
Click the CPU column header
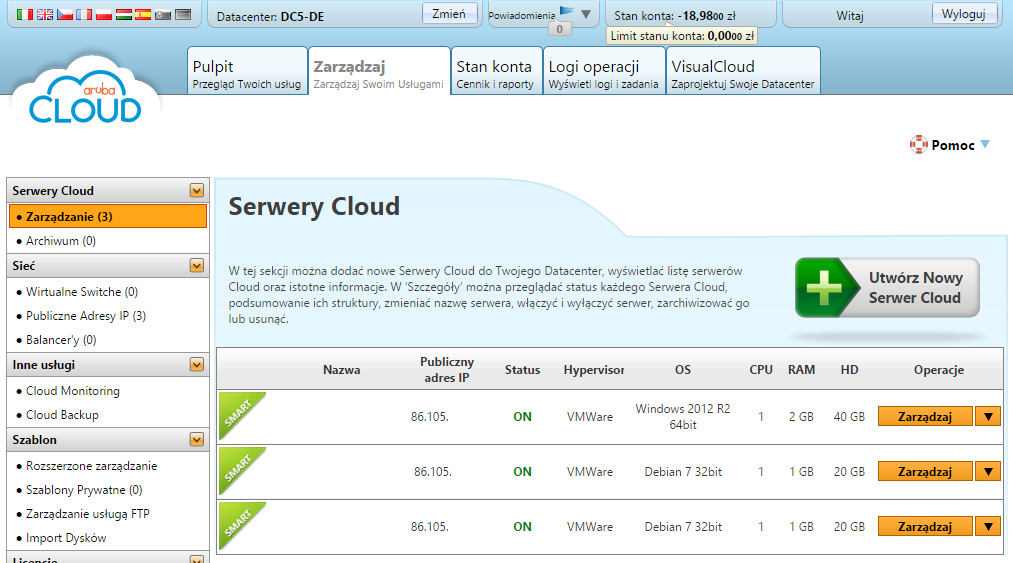coord(761,370)
